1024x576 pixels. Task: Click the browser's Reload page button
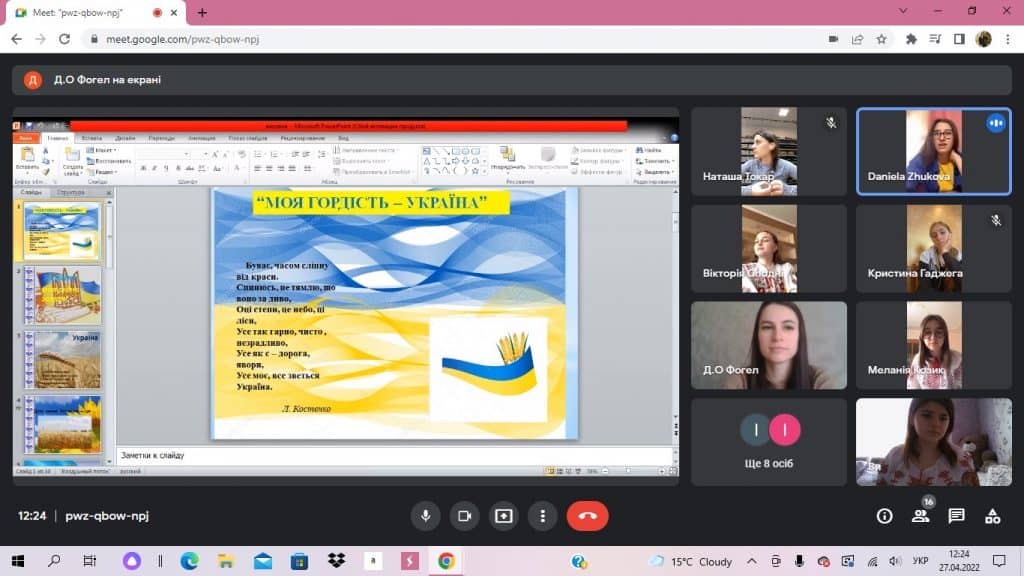pyautogui.click(x=65, y=39)
